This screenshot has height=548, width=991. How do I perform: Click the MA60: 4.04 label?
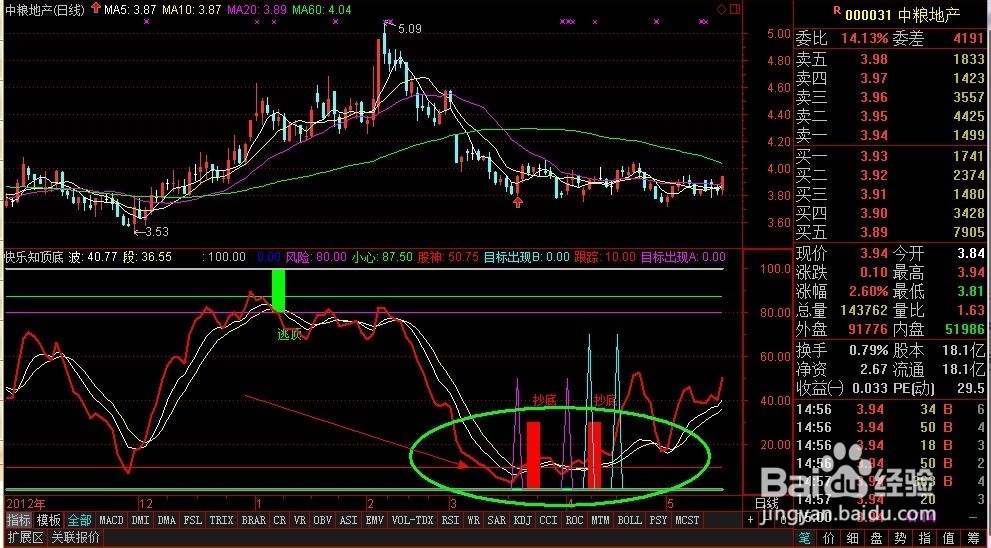click(x=322, y=9)
